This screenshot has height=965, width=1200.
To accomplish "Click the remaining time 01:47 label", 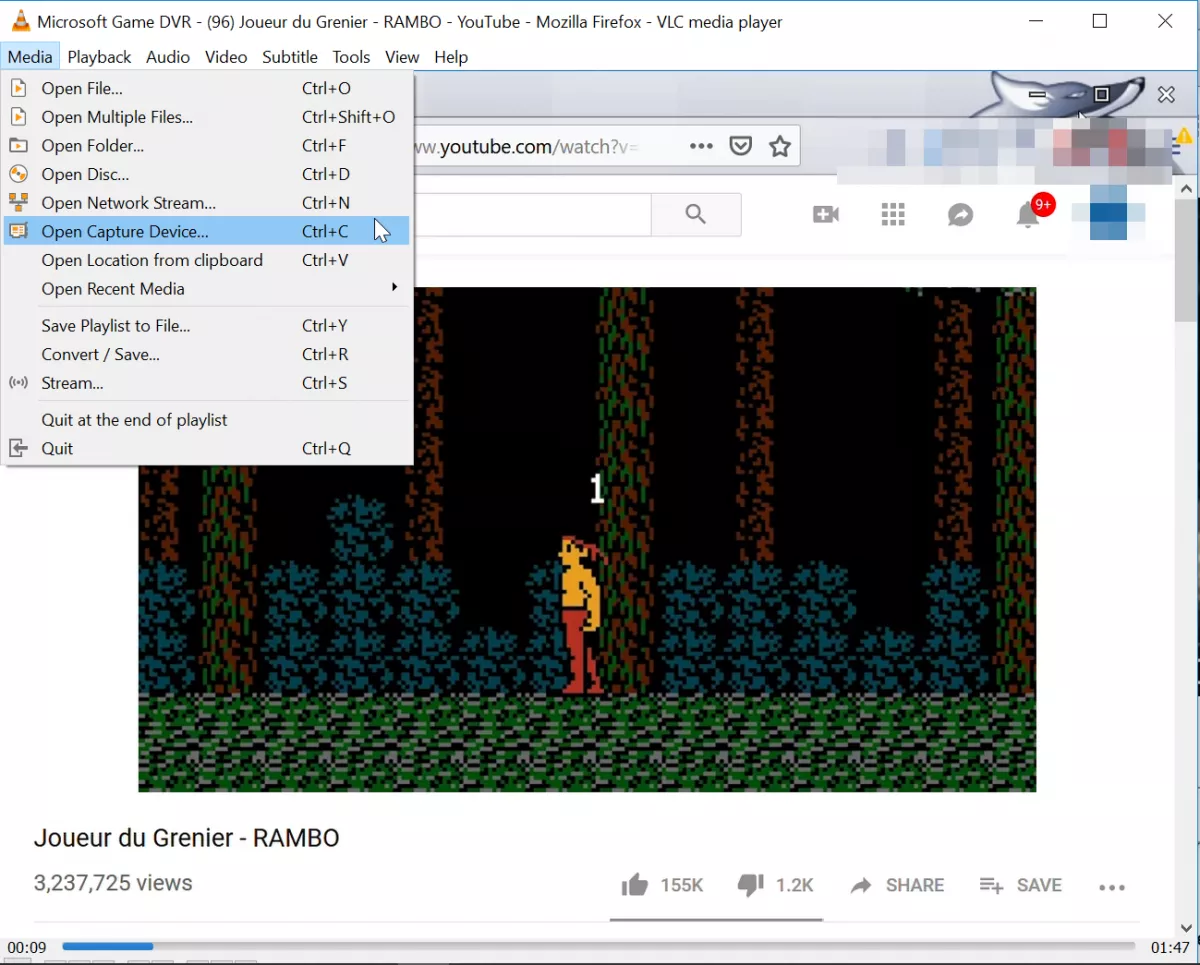I will pos(1170,948).
